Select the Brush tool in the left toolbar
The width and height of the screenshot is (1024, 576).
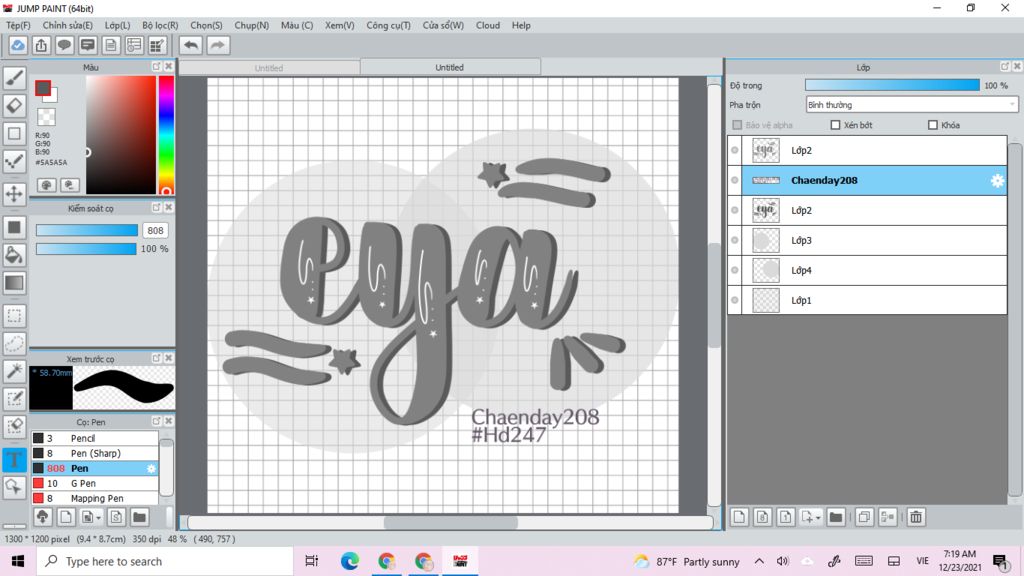point(14,78)
